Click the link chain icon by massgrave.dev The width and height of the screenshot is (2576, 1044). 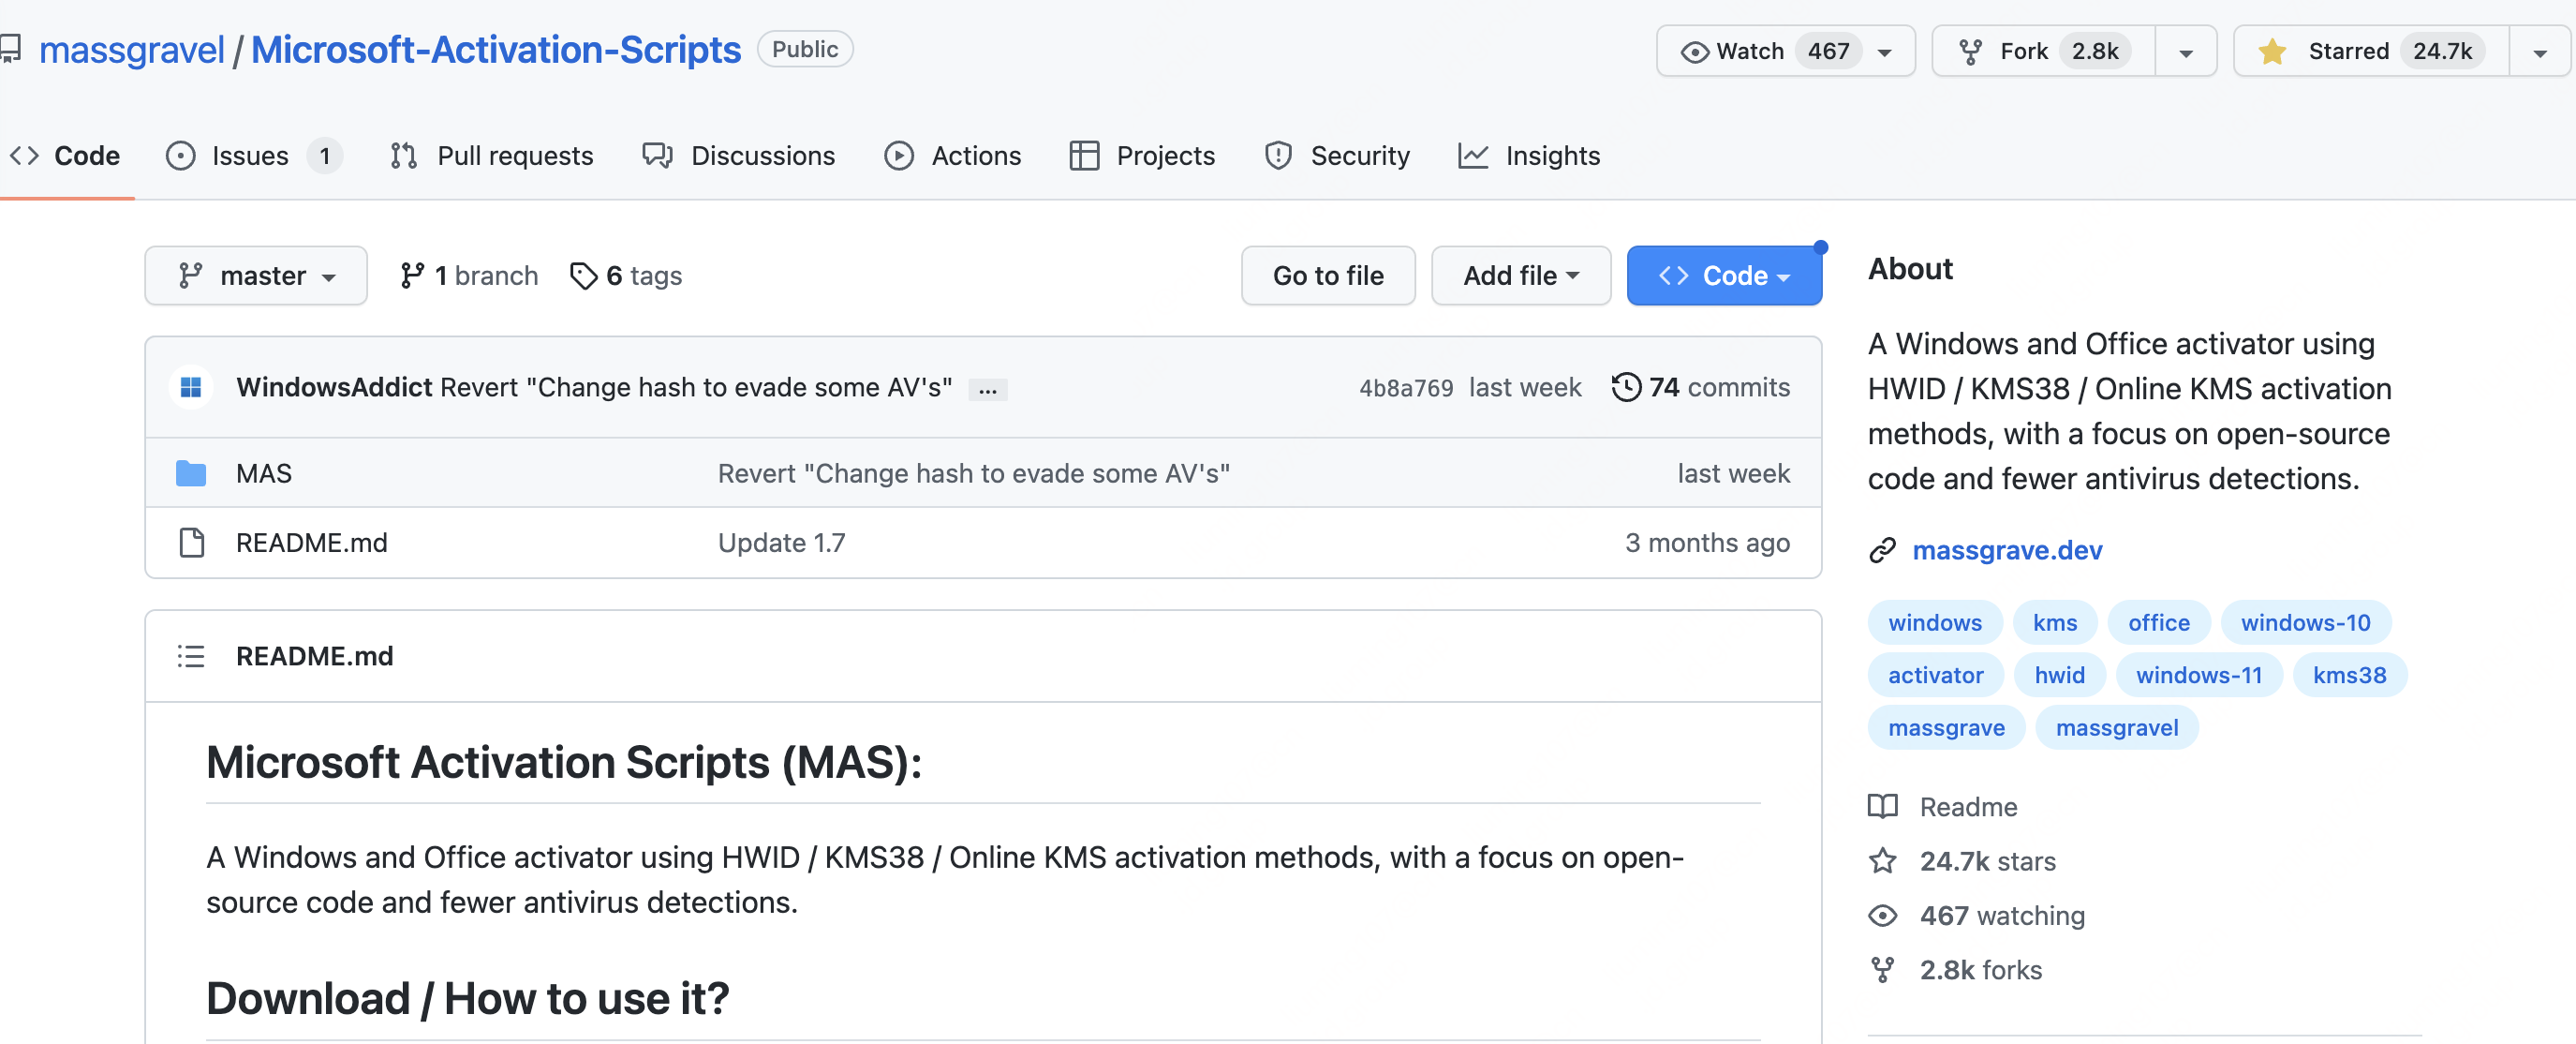click(1883, 551)
